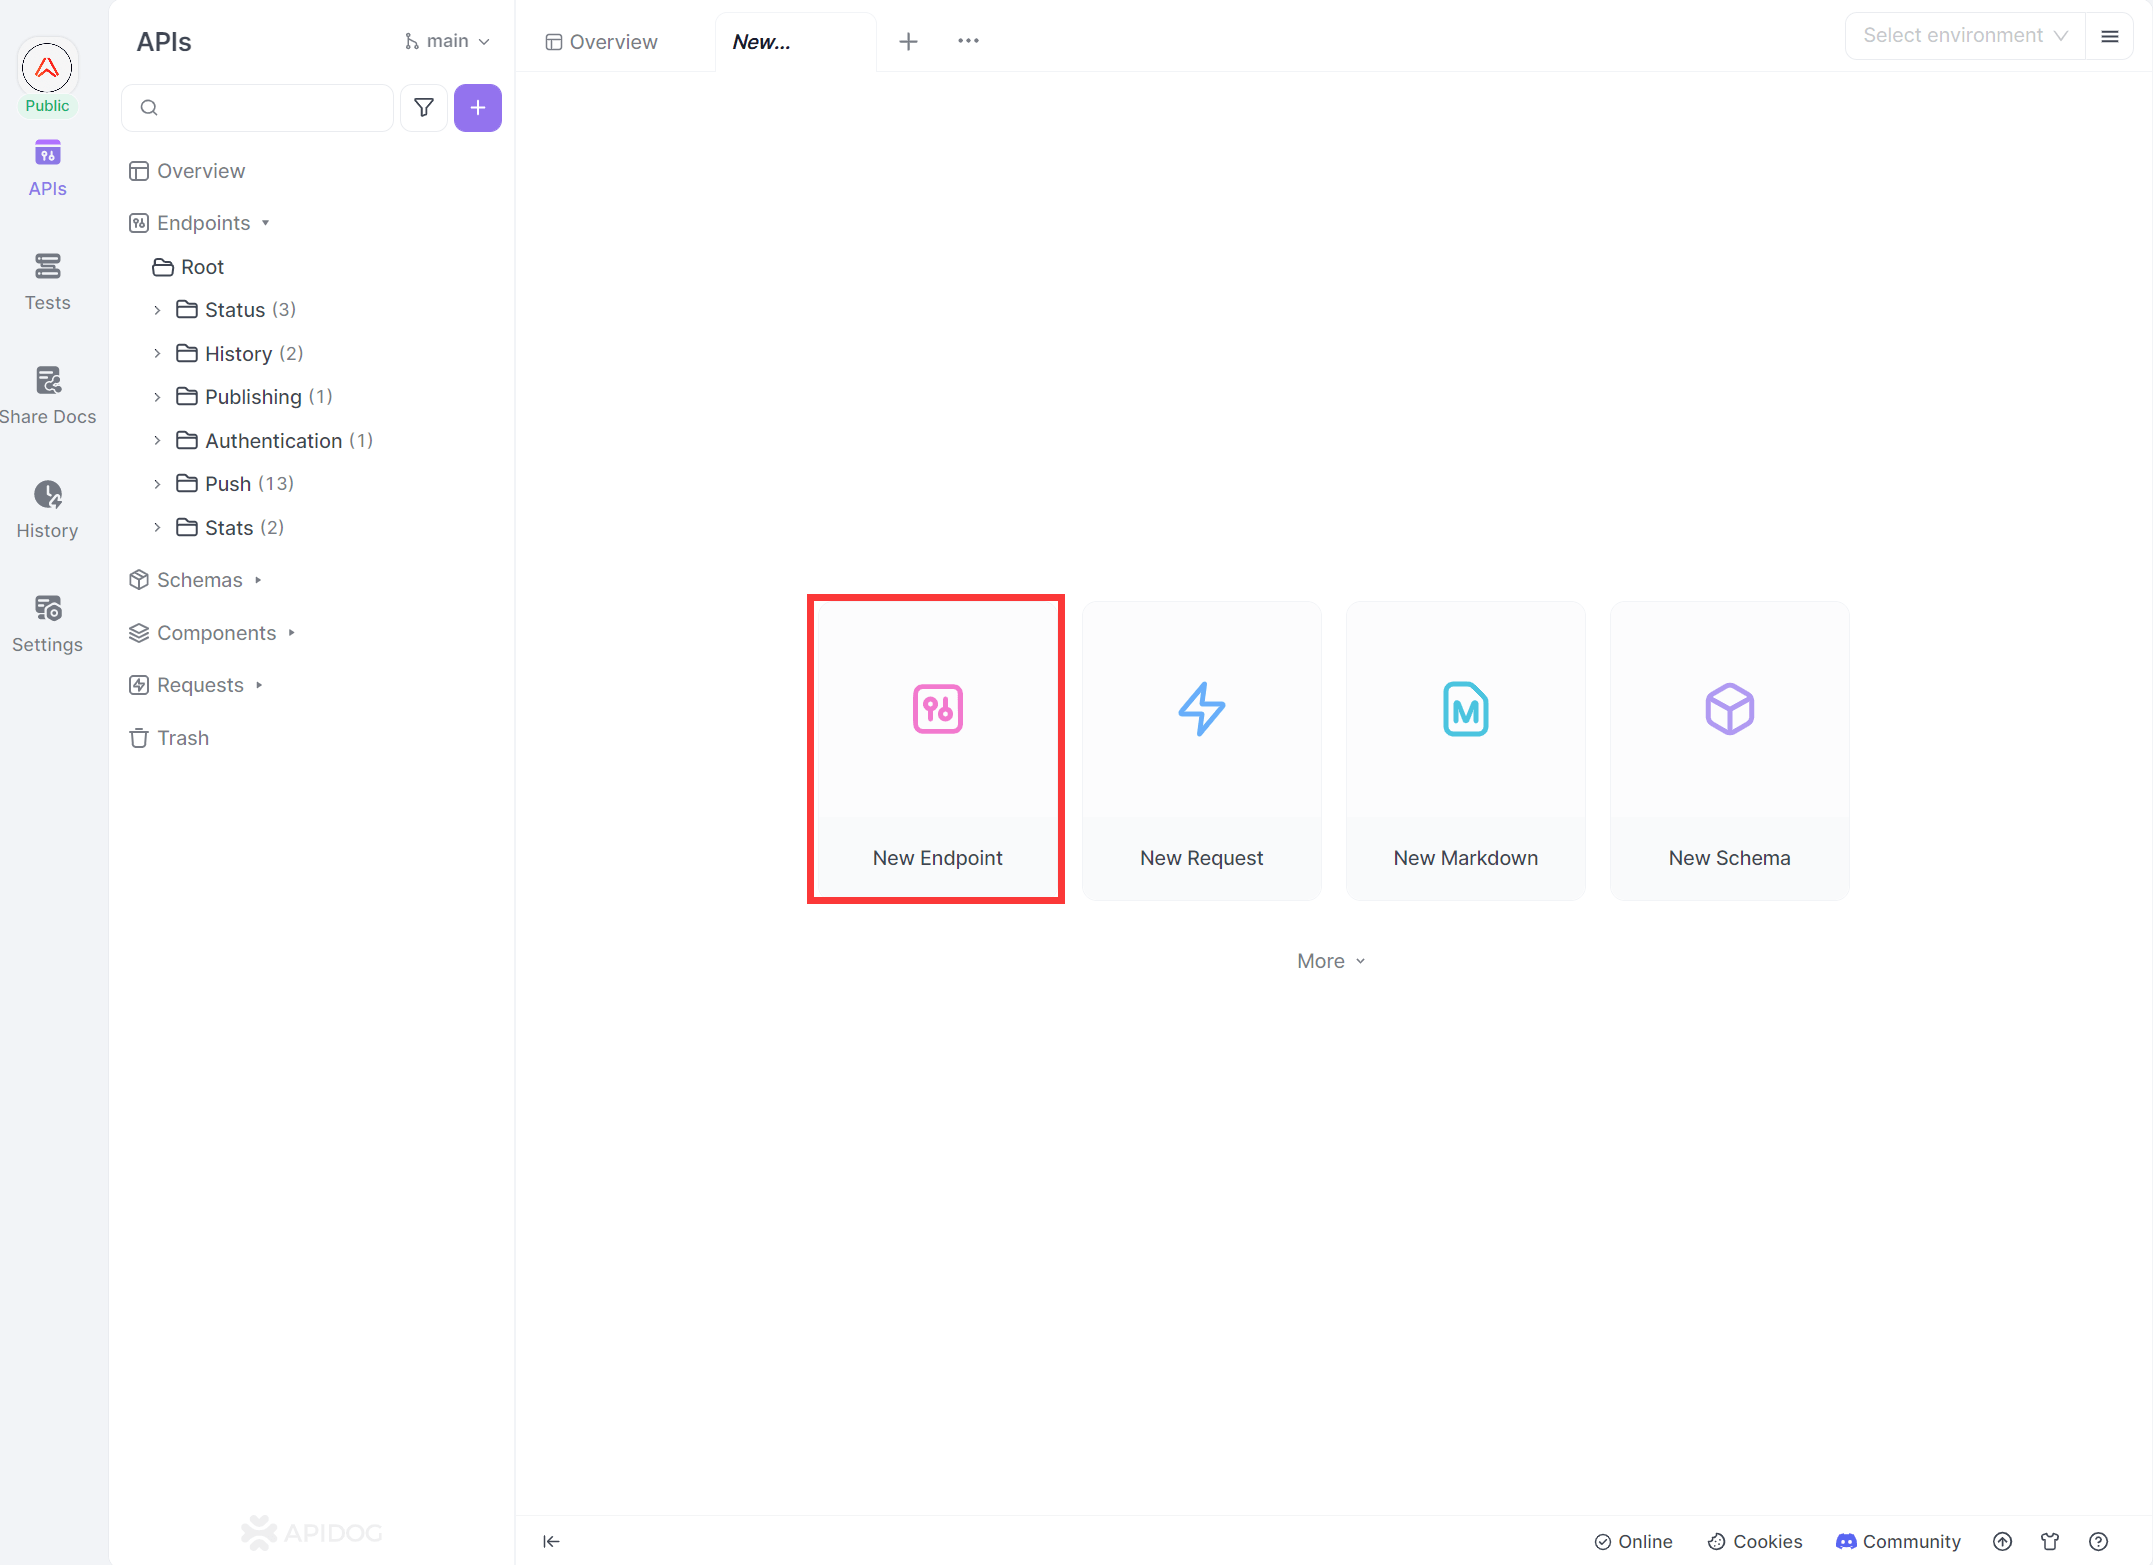Open the help question mark icon

tap(2098, 1541)
